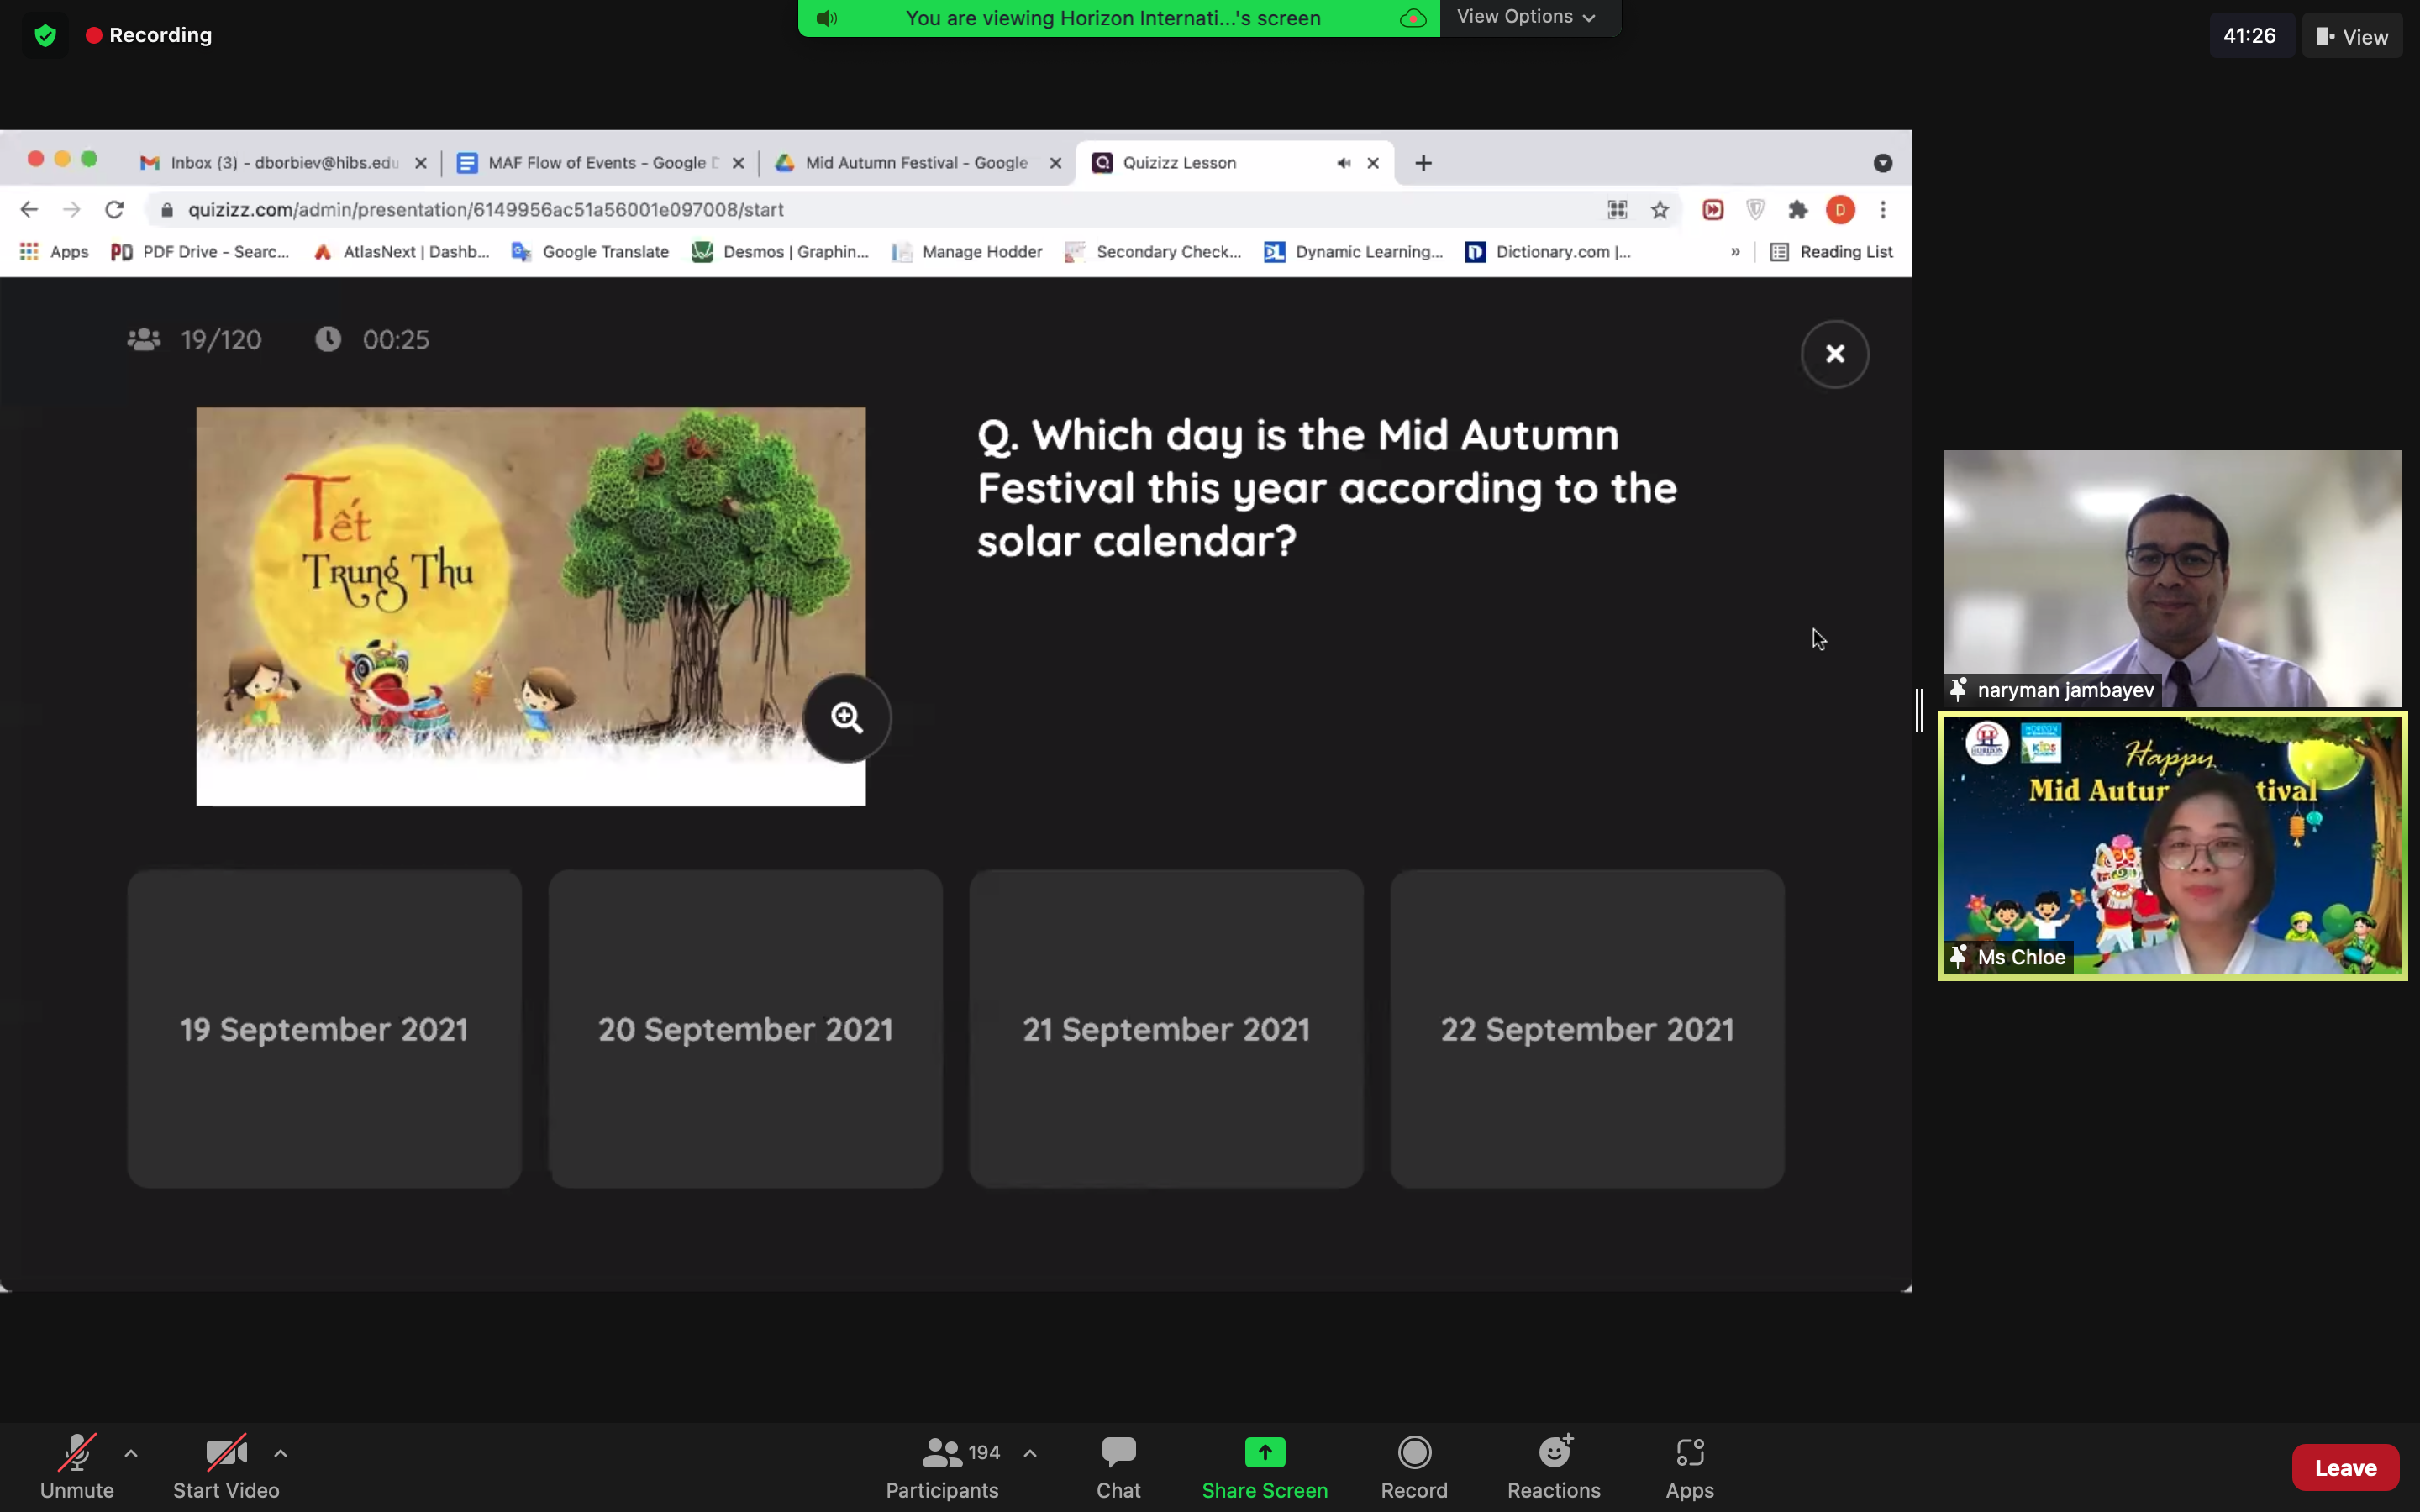
Task: Open the Desmos Graphing bookmark
Action: pyautogui.click(x=781, y=252)
